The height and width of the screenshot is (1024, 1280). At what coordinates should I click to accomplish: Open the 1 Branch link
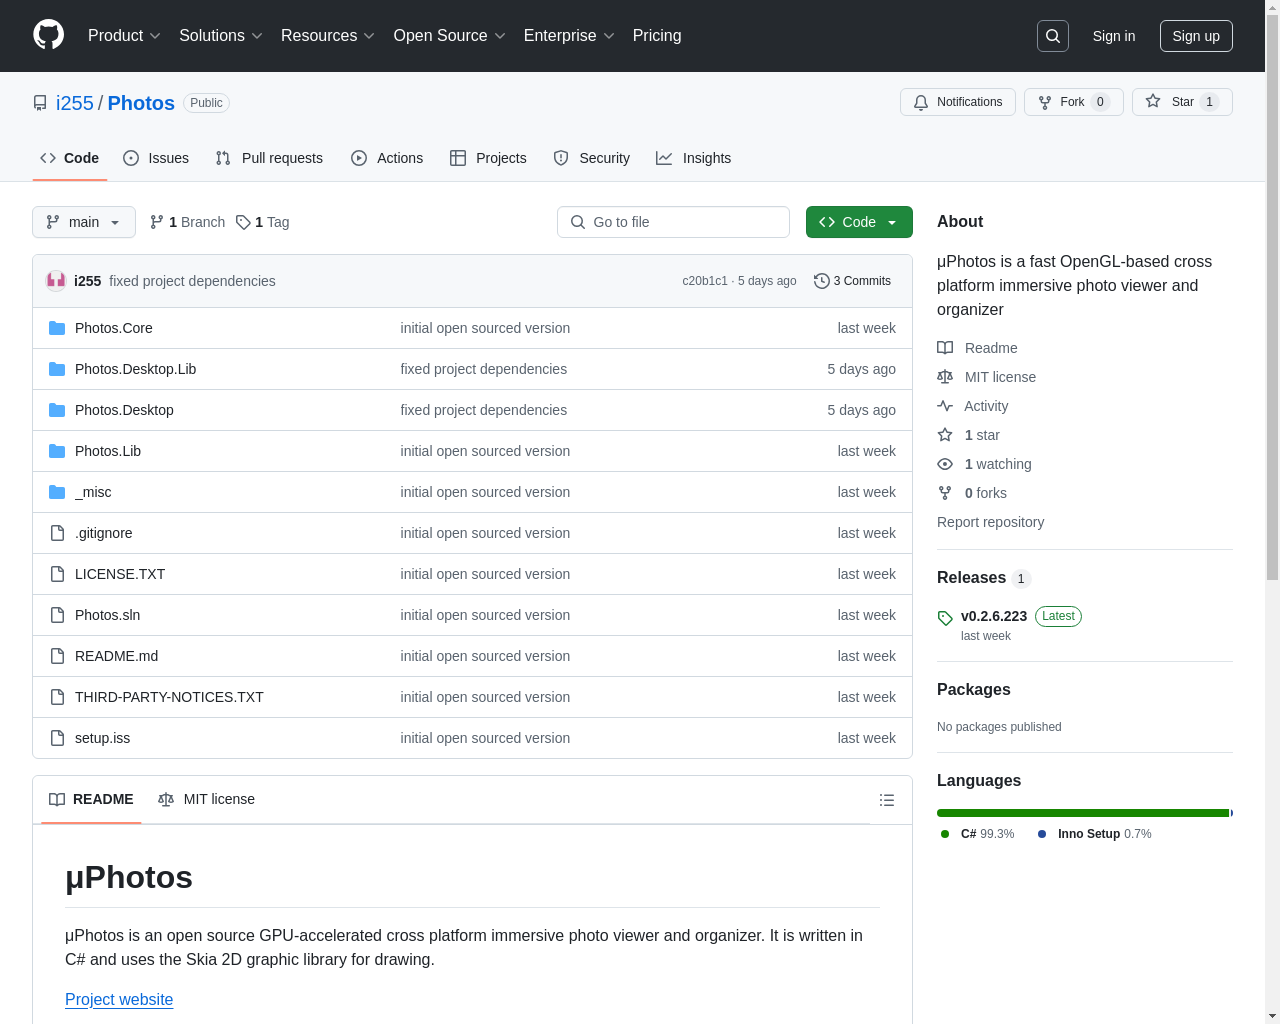click(x=187, y=222)
